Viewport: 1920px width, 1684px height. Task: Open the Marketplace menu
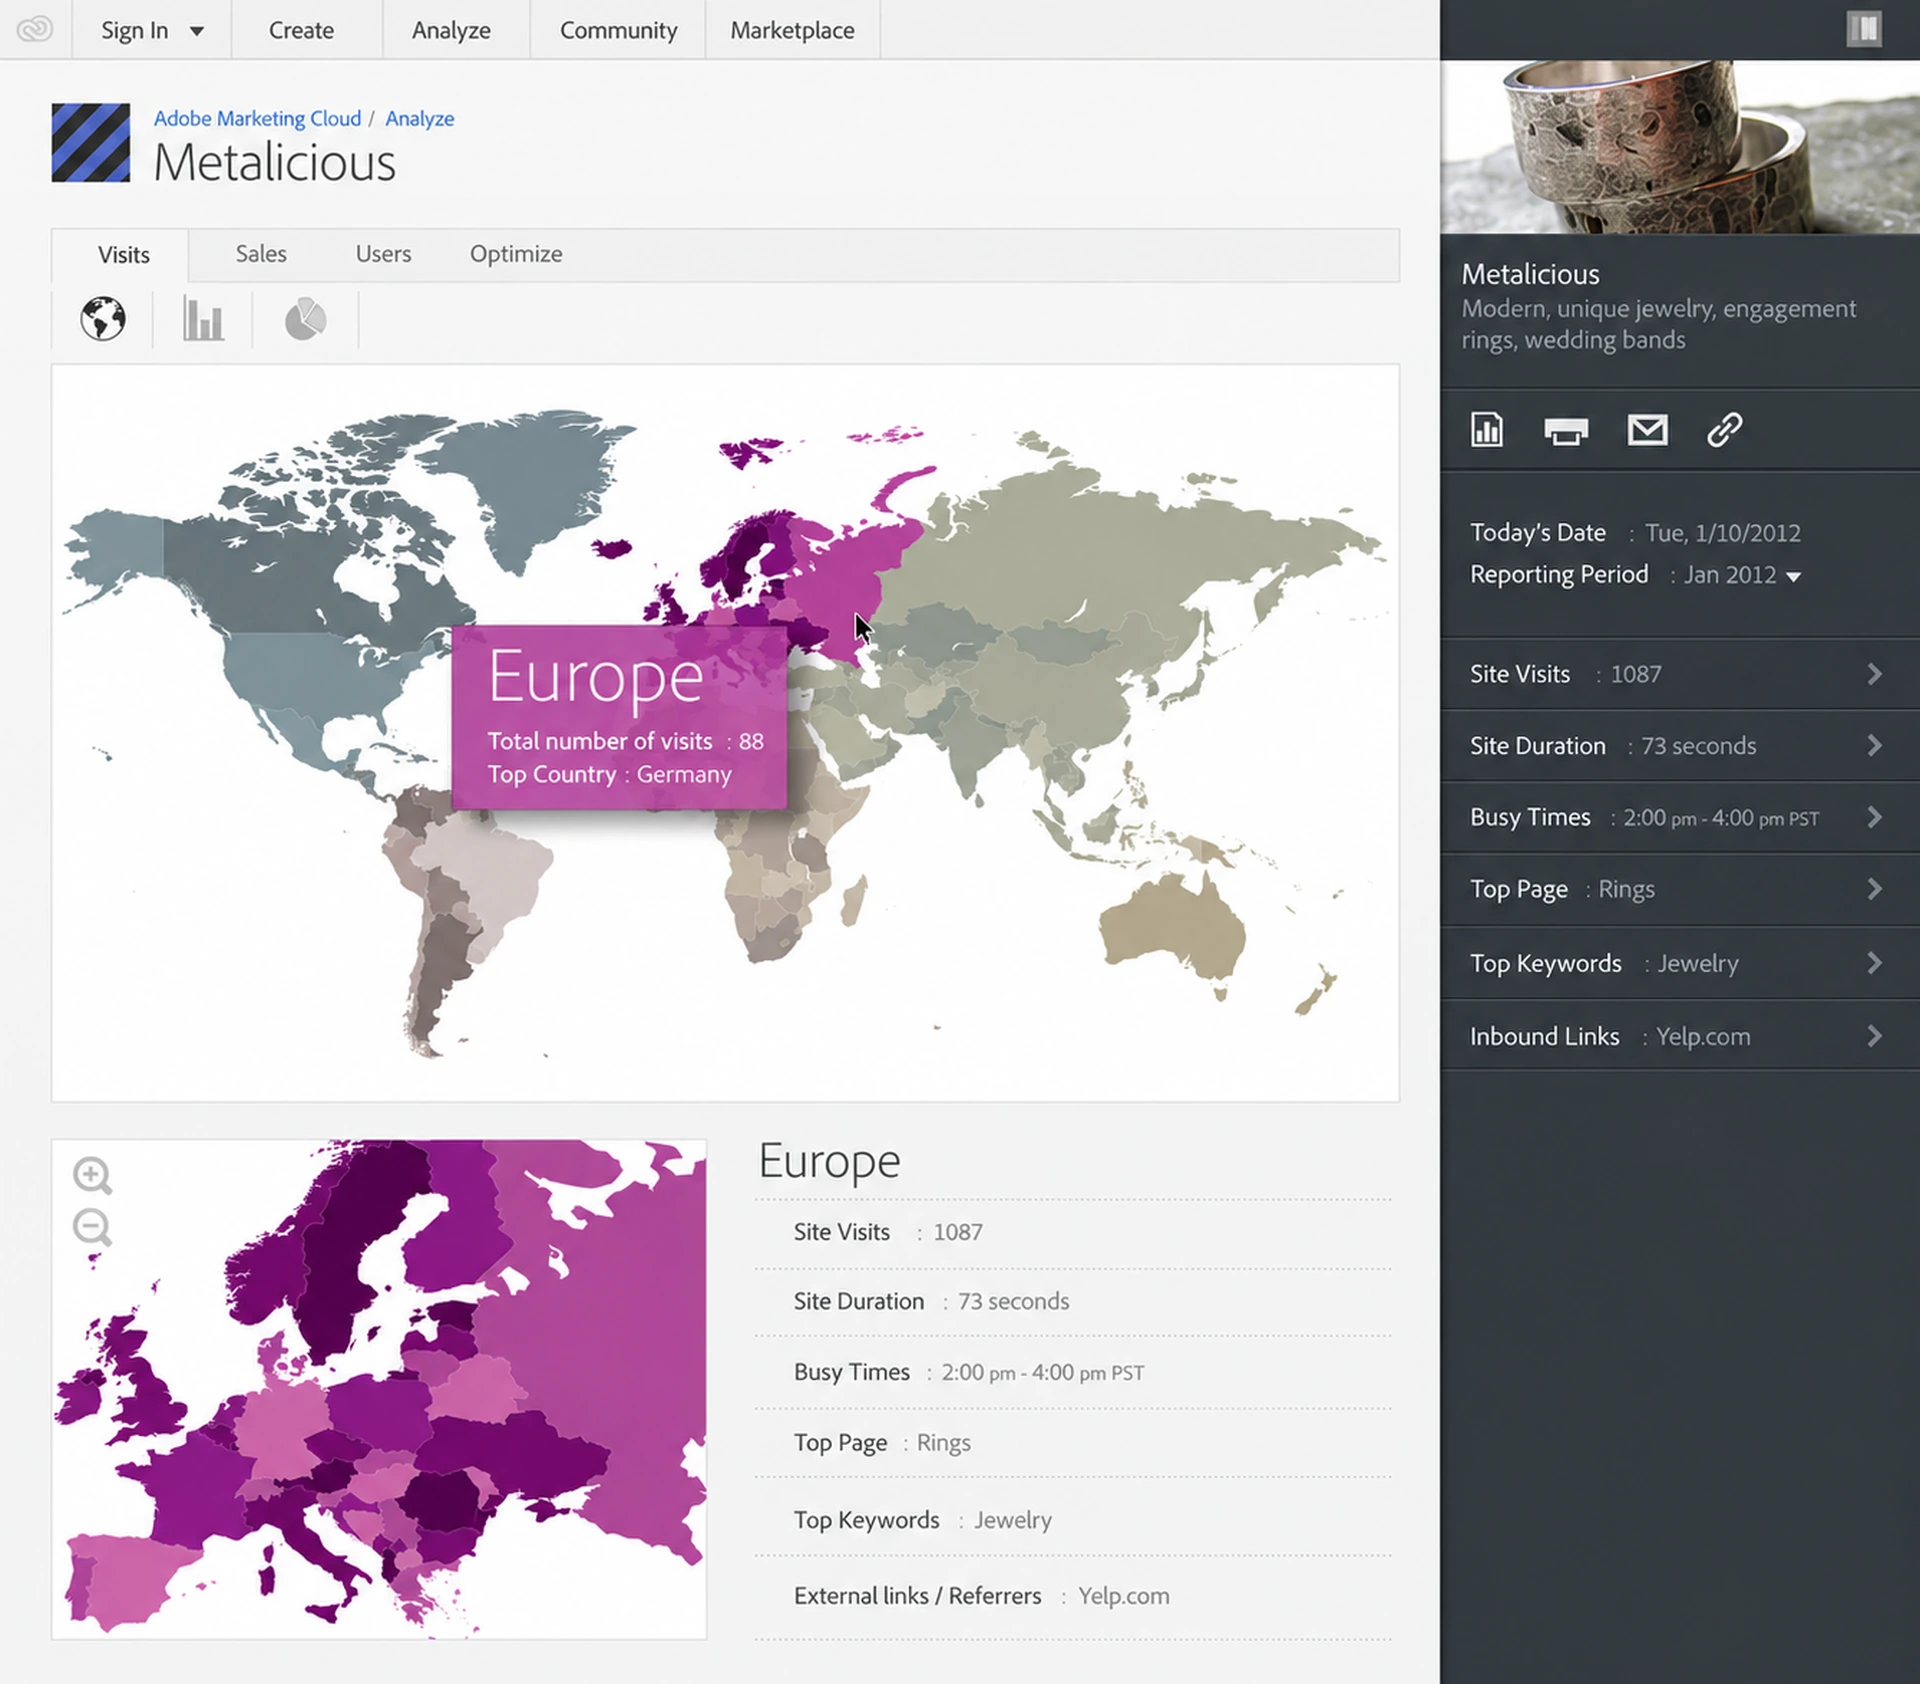pyautogui.click(x=792, y=30)
